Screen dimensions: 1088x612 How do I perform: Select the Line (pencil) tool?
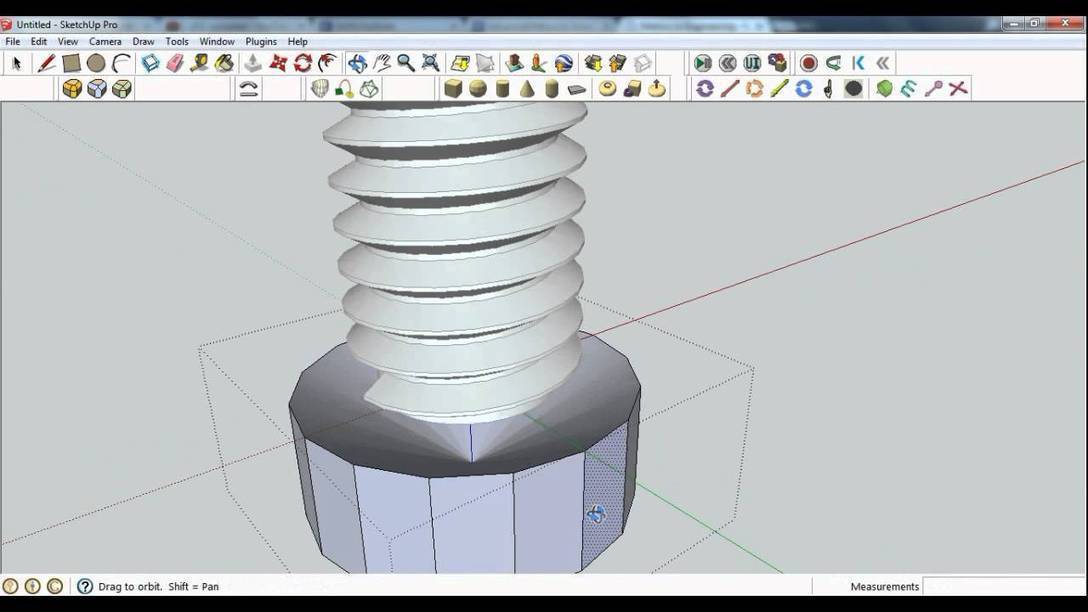pyautogui.click(x=47, y=62)
